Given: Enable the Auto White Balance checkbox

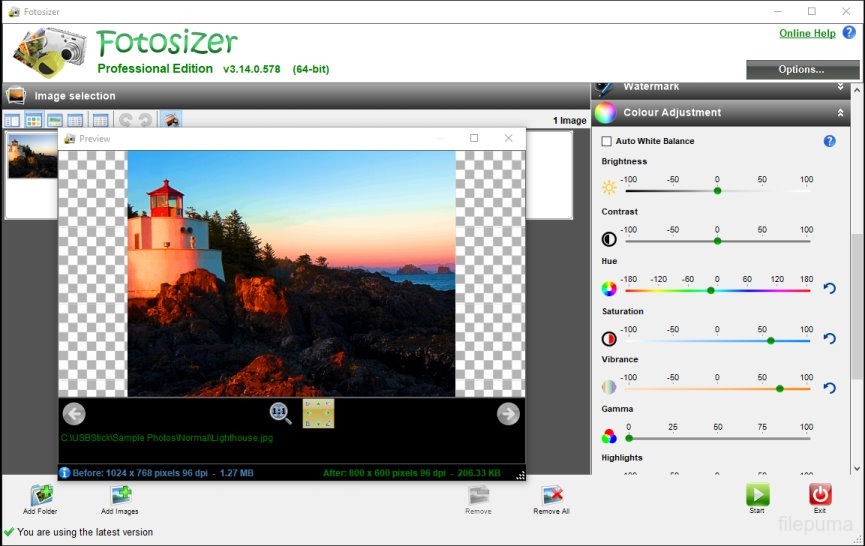Looking at the screenshot, I should (606, 141).
